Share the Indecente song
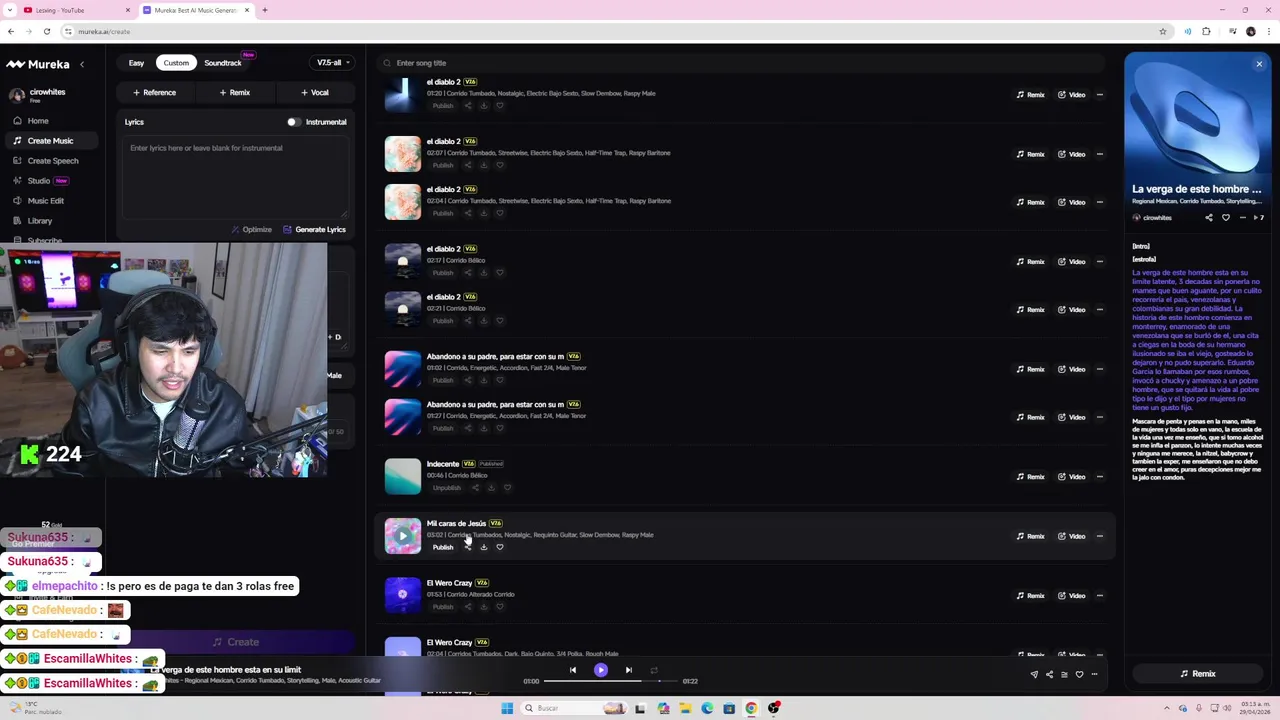Image resolution: width=1280 pixels, height=720 pixels. [475, 488]
